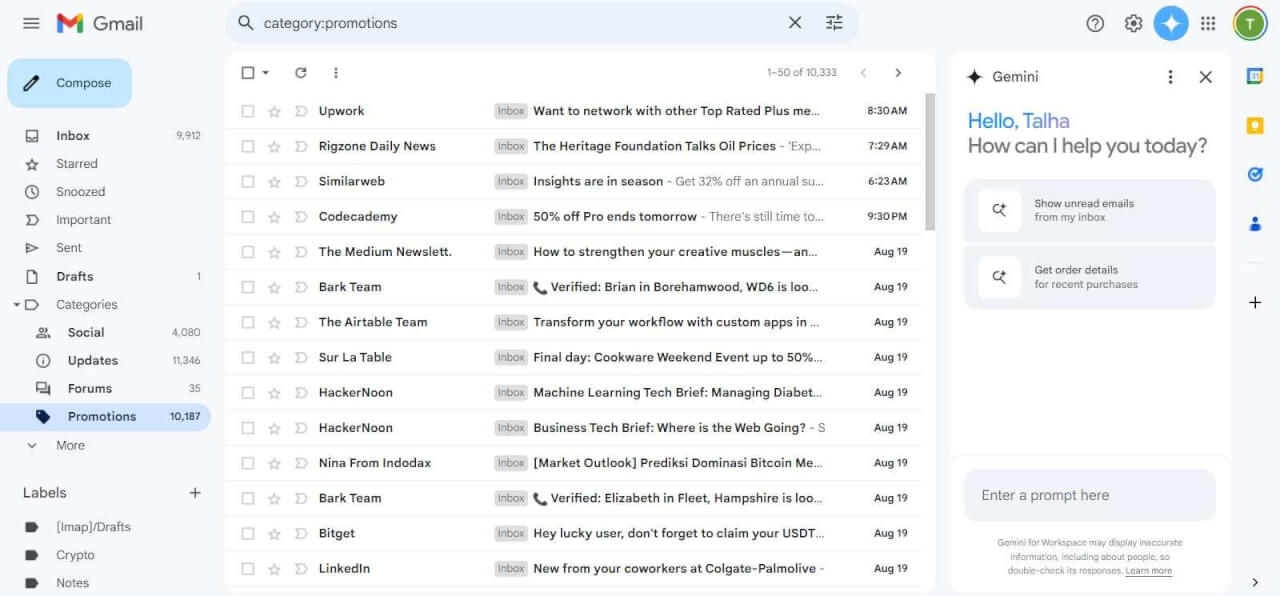Open the Learn more link in Gemini panel

tap(1148, 570)
